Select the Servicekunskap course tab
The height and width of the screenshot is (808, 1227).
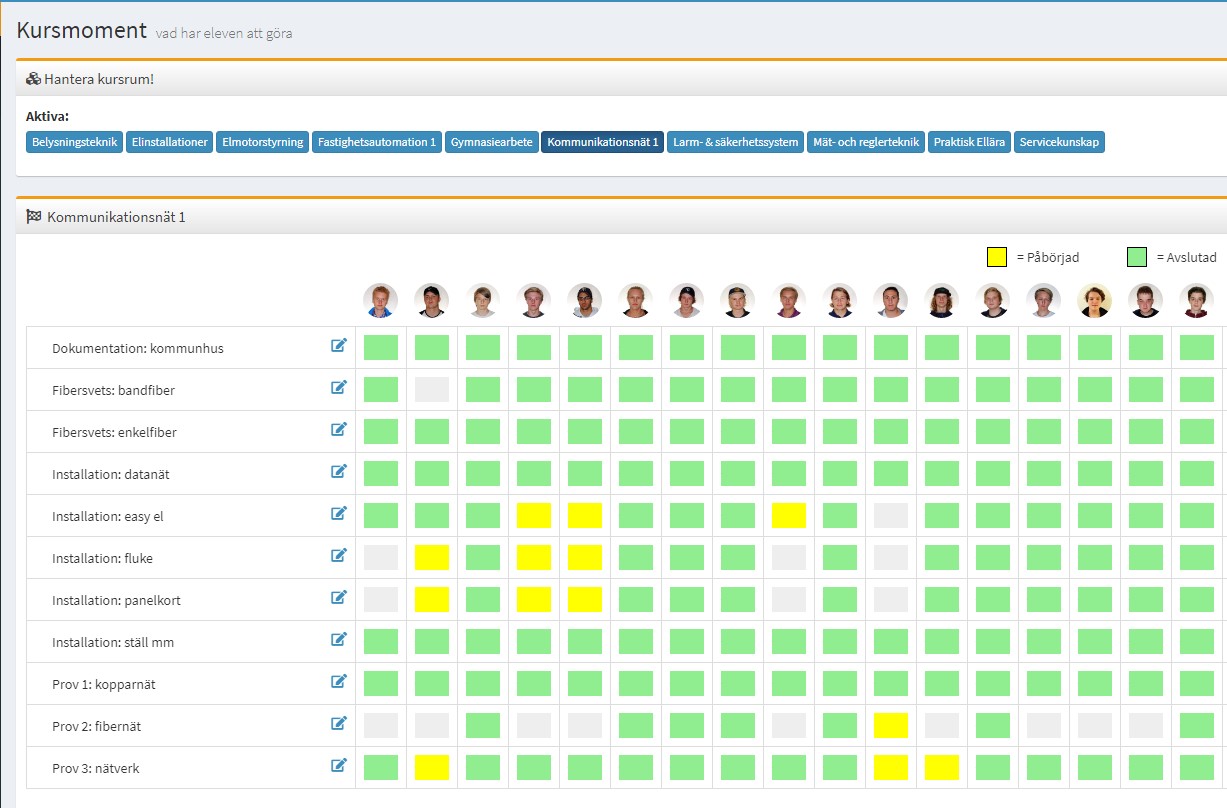(1059, 142)
